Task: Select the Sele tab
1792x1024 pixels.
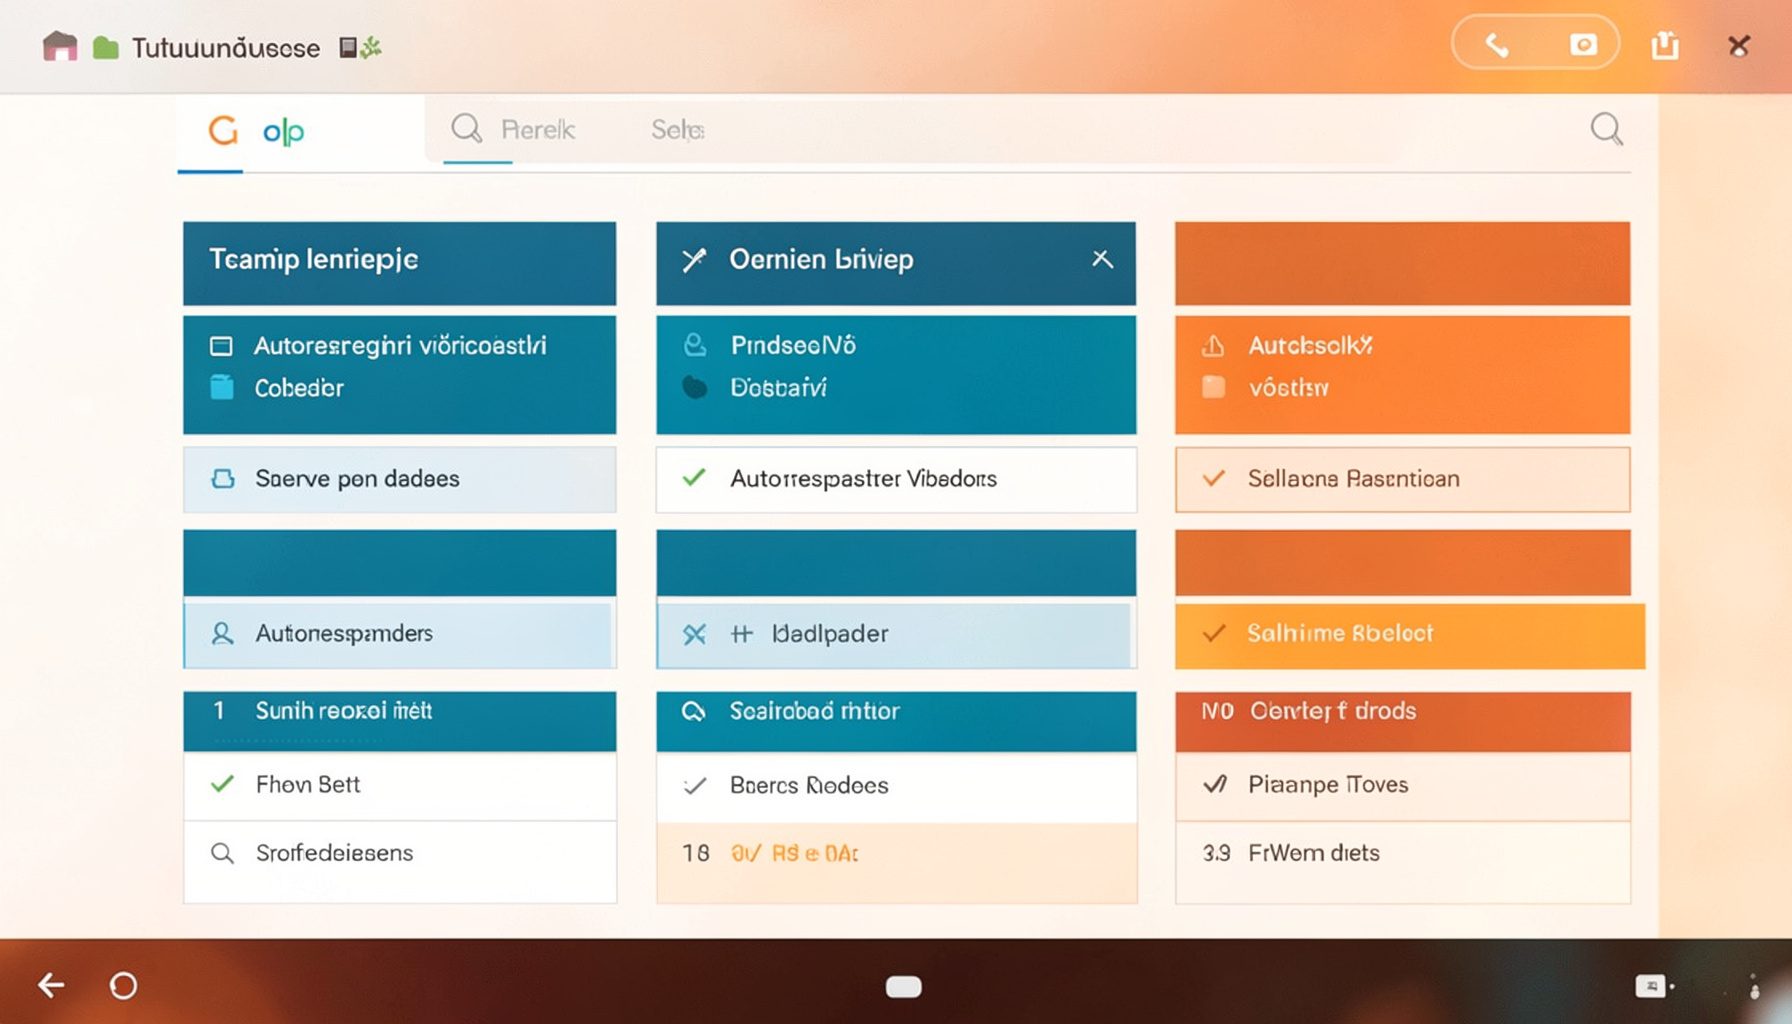Action: [x=678, y=129]
